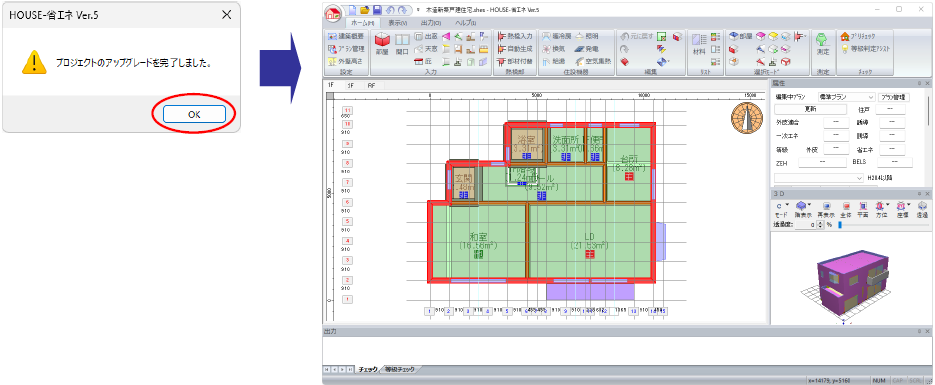Open the 材料 materials list
This screenshot has width=935, height=385.
[x=699, y=45]
